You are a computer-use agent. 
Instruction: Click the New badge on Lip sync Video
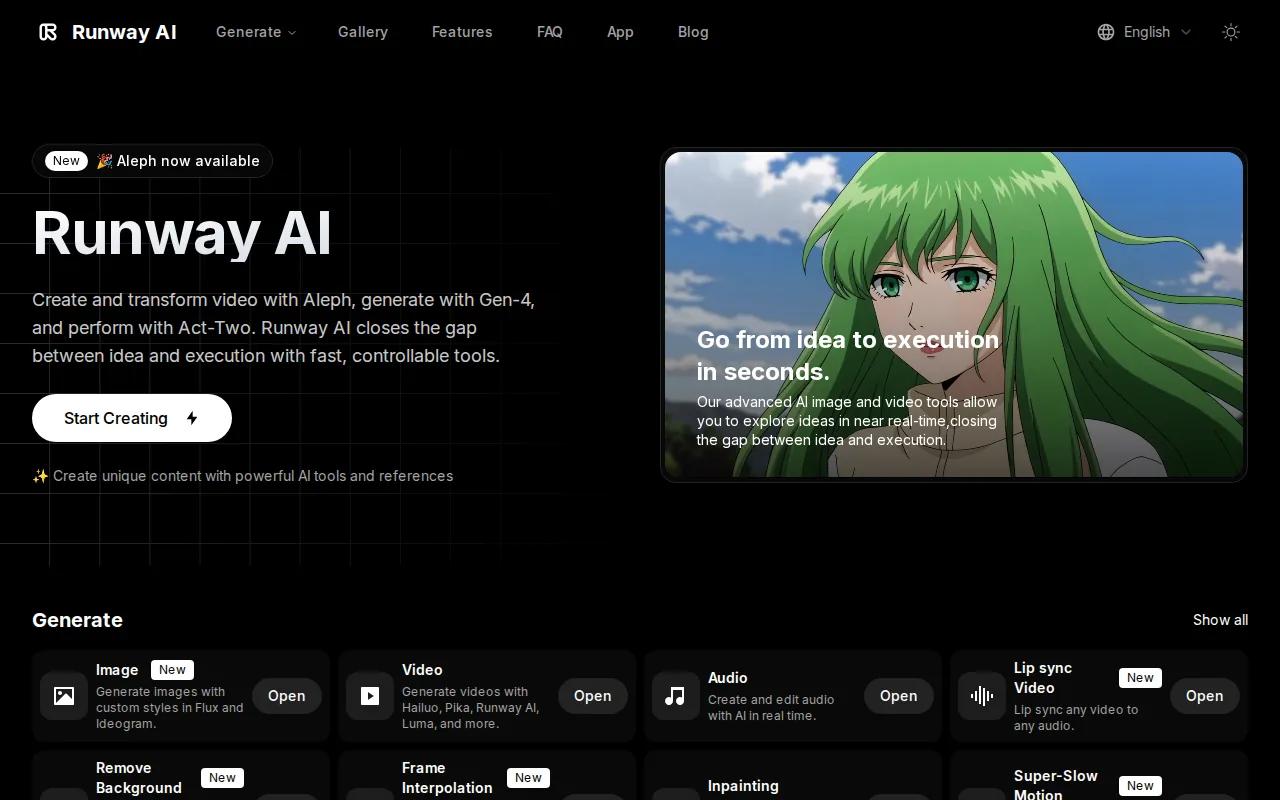coord(1140,678)
